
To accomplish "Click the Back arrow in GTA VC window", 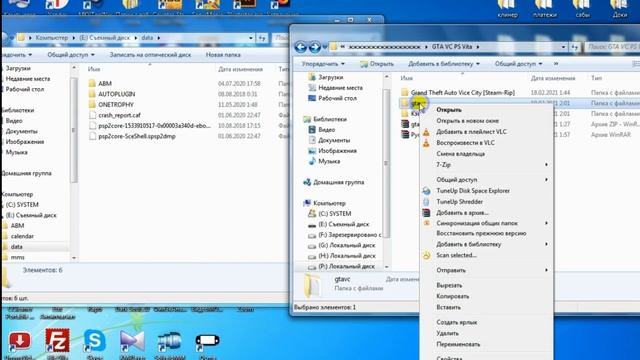I will pyautogui.click(x=301, y=47).
